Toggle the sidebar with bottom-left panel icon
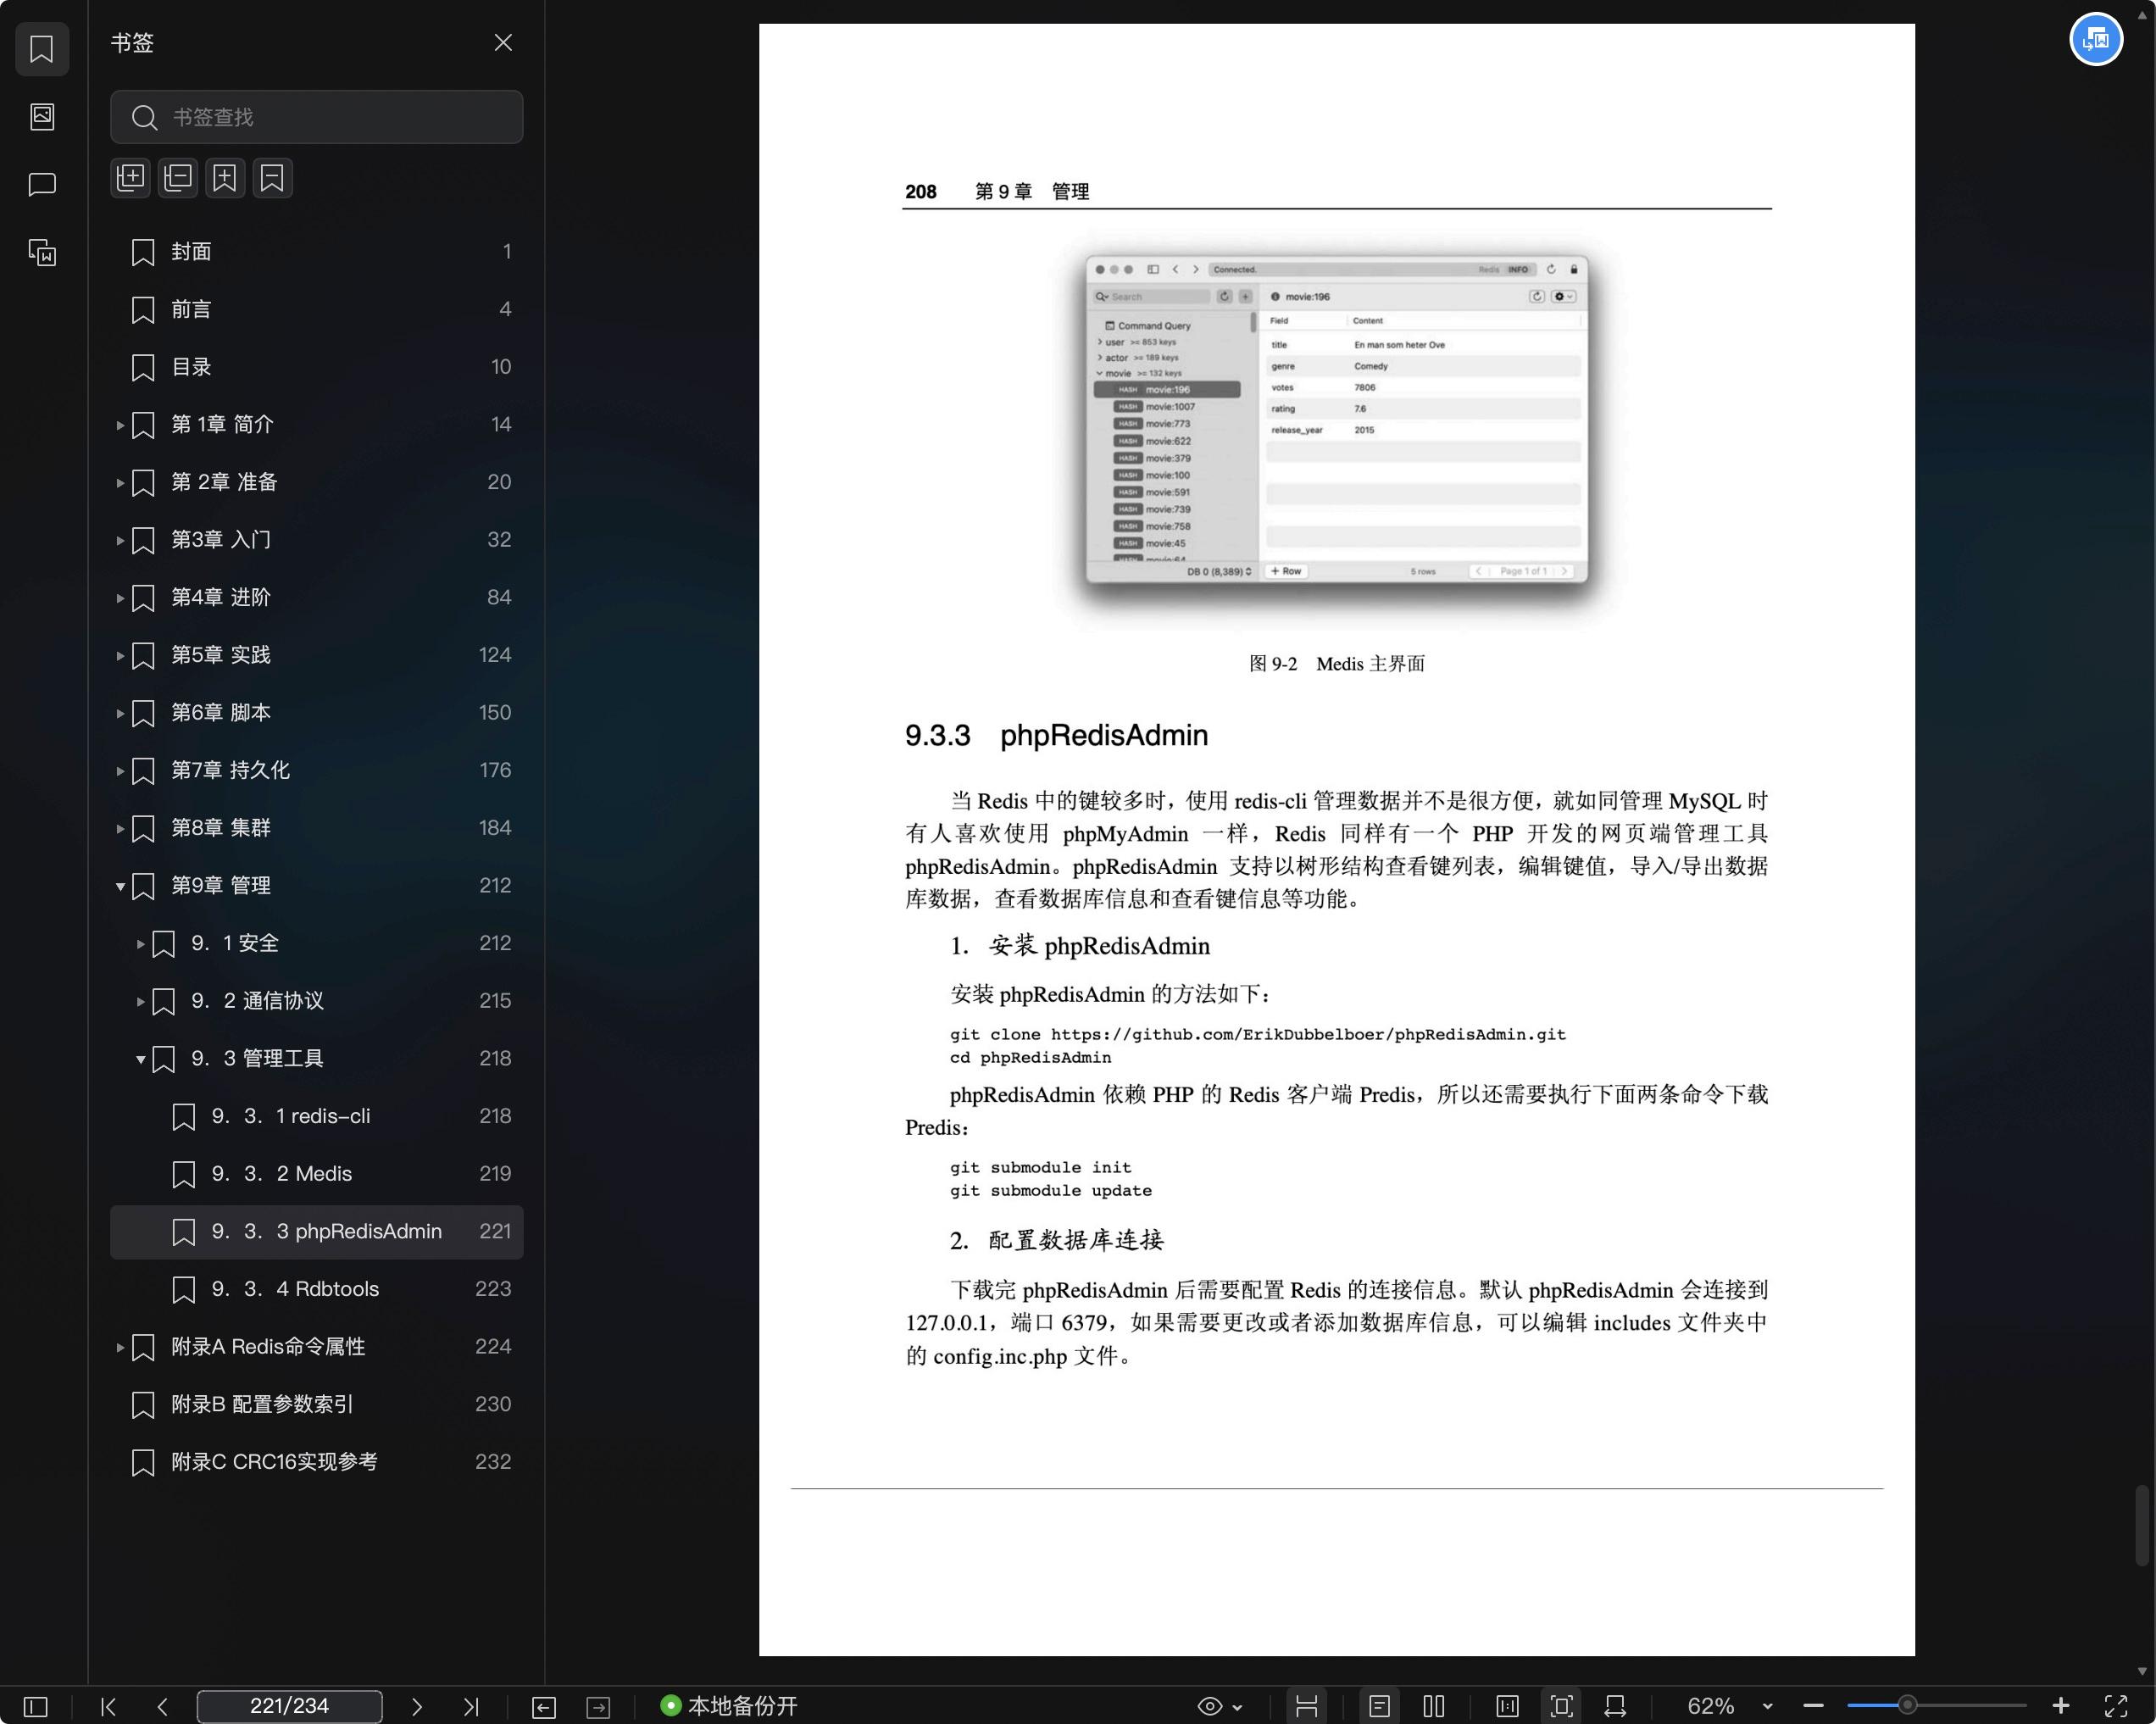This screenshot has width=2156, height=1724. 36,1706
